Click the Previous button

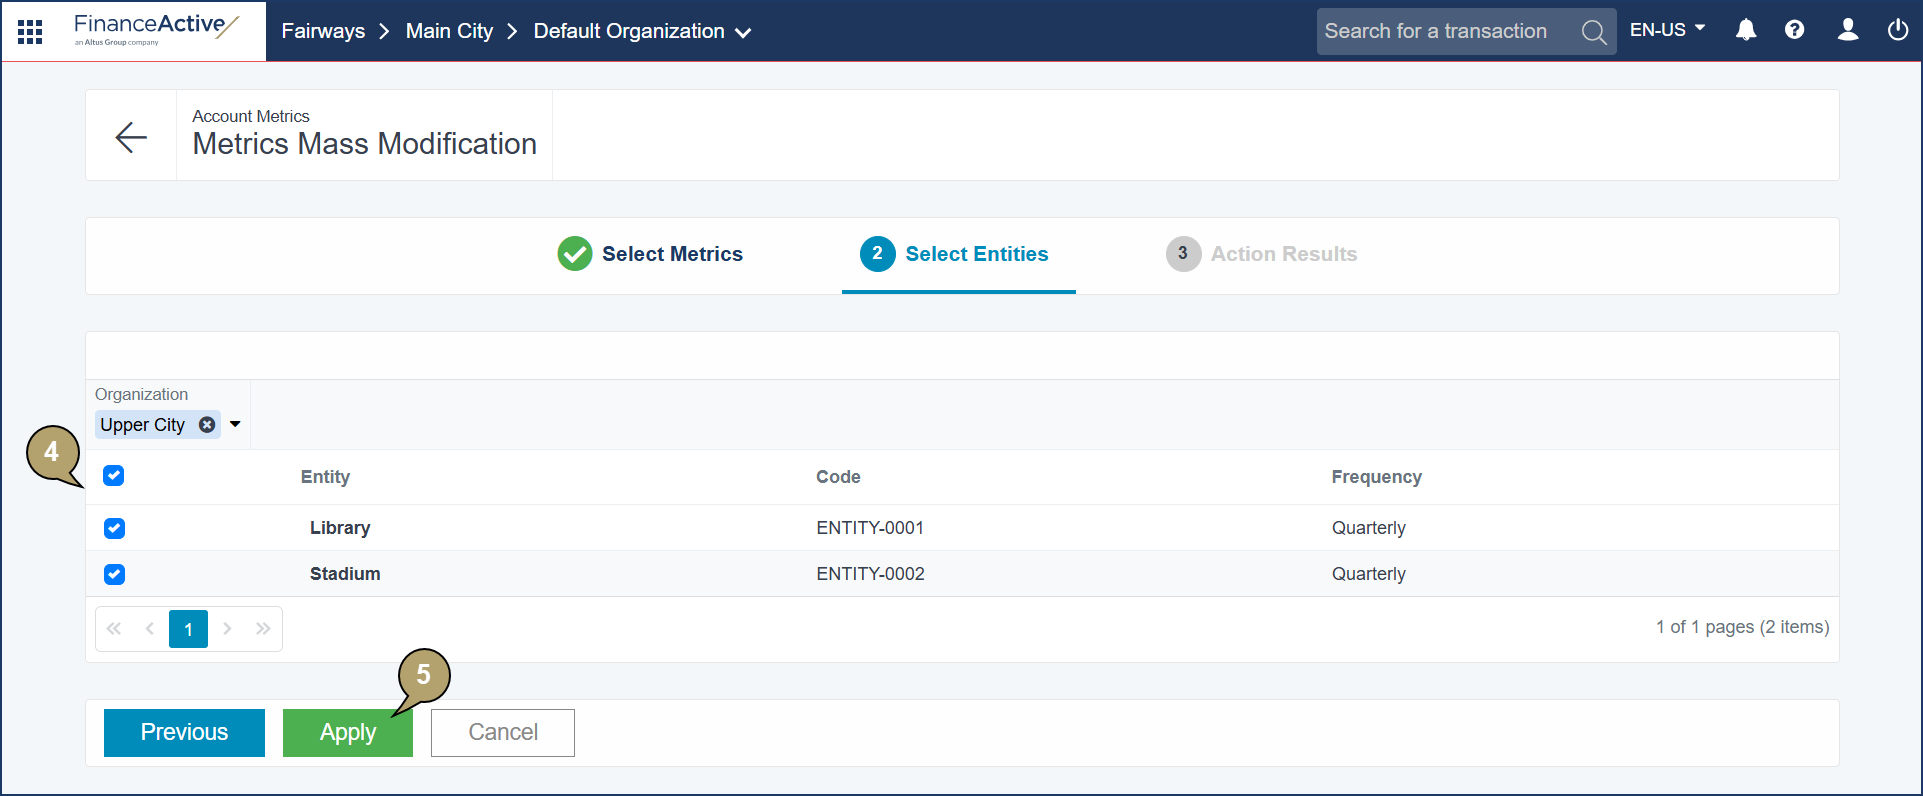pyautogui.click(x=184, y=733)
